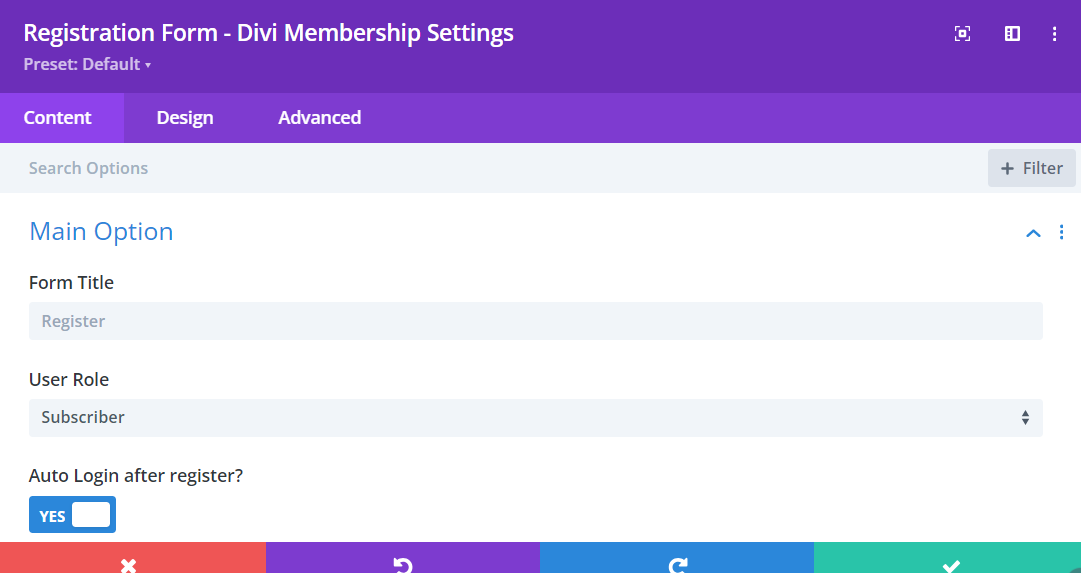Viewport: 1081px width, 573px height.
Task: Click the Search Options field
Action: tap(493, 168)
